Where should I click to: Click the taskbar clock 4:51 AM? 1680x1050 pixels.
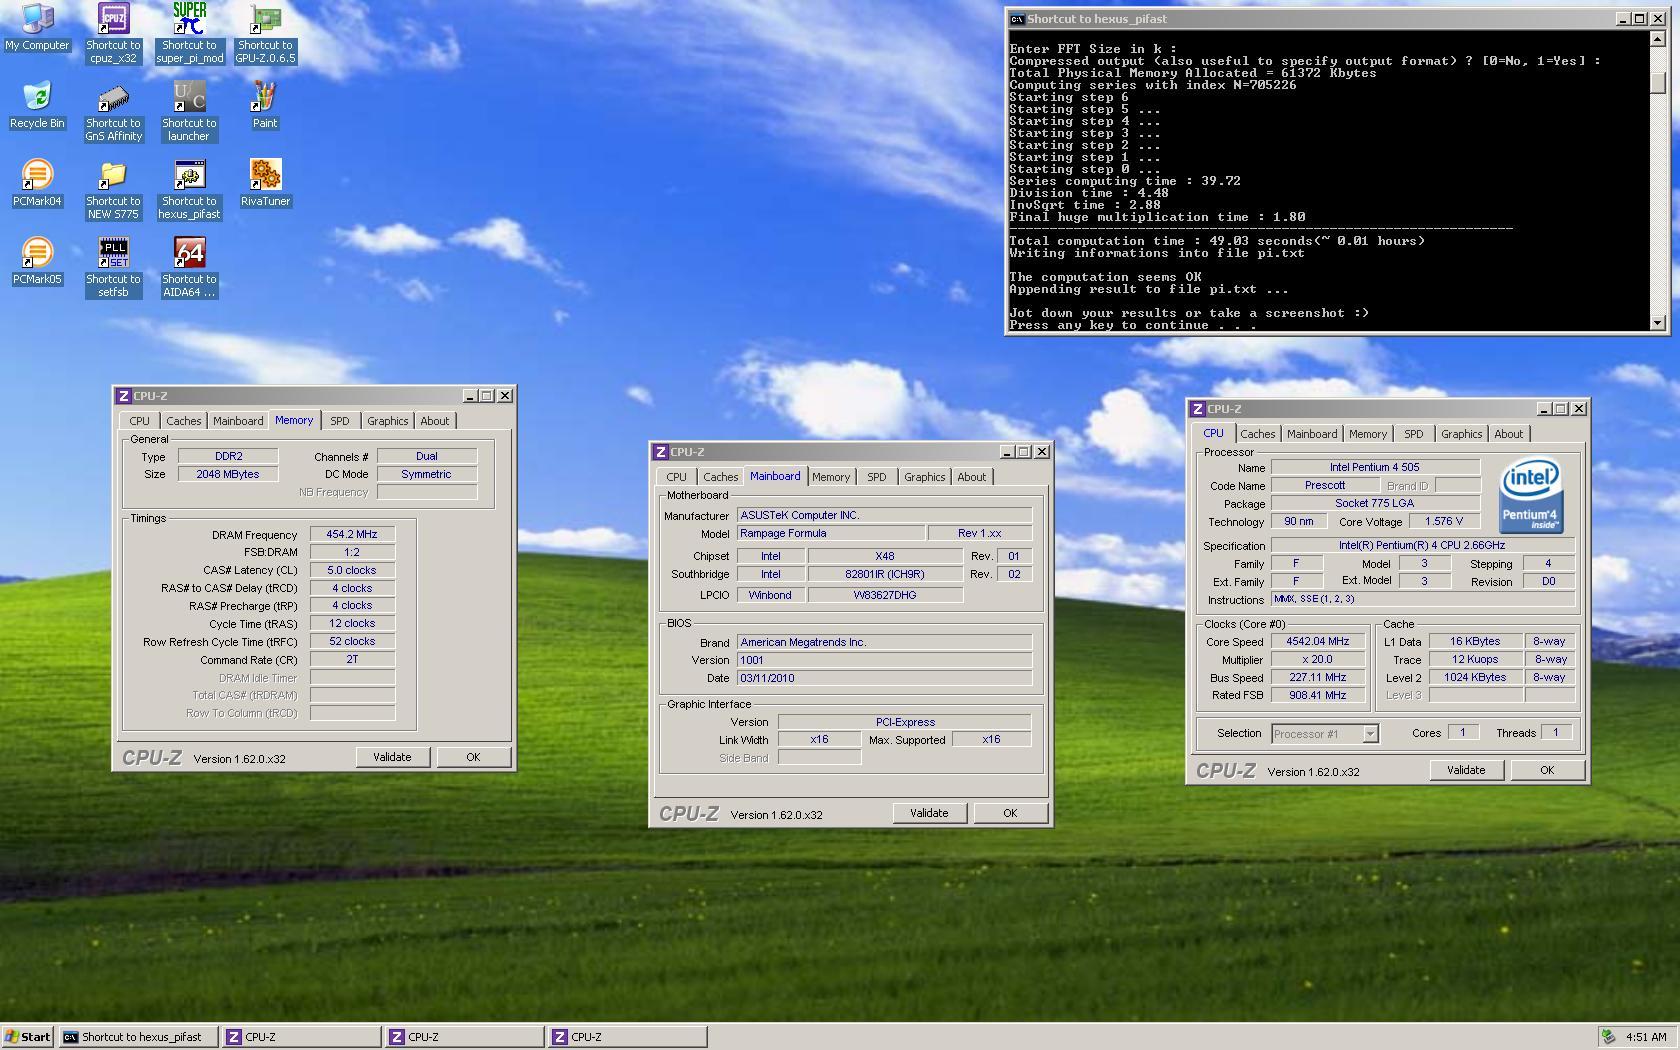tap(1646, 1037)
